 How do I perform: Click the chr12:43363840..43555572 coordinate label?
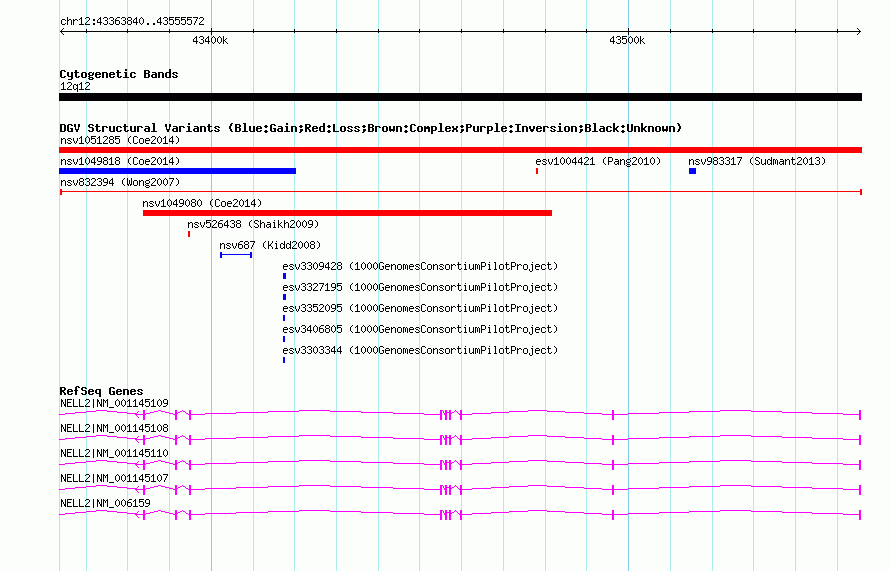(132, 21)
